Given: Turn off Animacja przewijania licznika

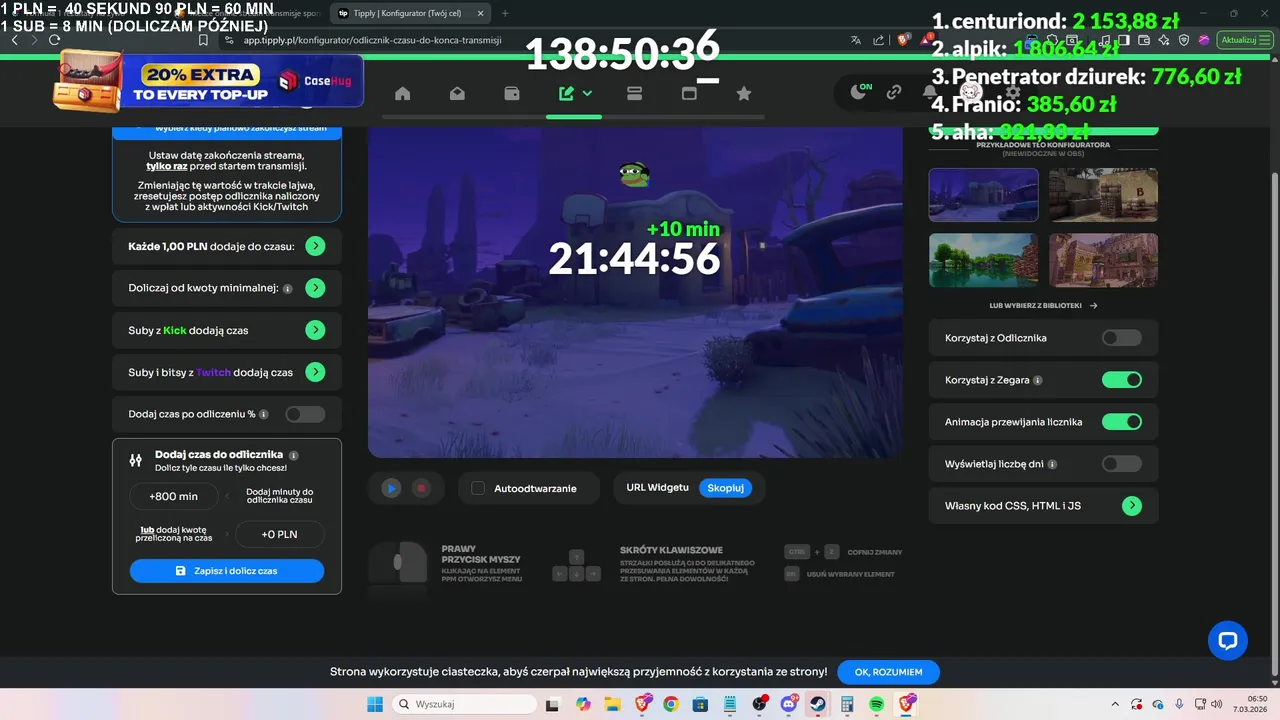Looking at the screenshot, I should tap(1121, 422).
